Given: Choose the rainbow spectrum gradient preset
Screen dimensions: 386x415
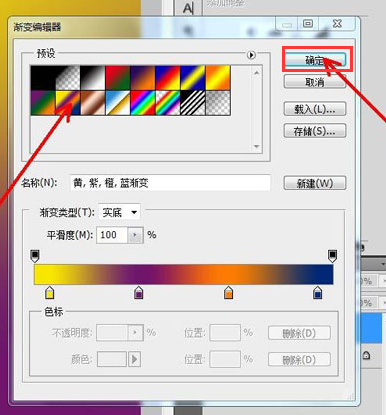Looking at the screenshot, I should pyautogui.click(x=143, y=103).
